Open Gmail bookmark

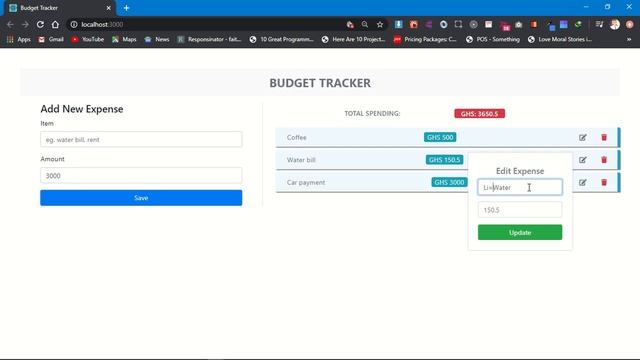click(51, 39)
